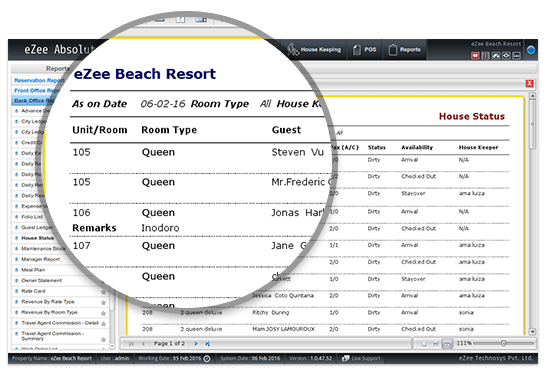
Task: Click the House Status report title
Action: (x=472, y=116)
